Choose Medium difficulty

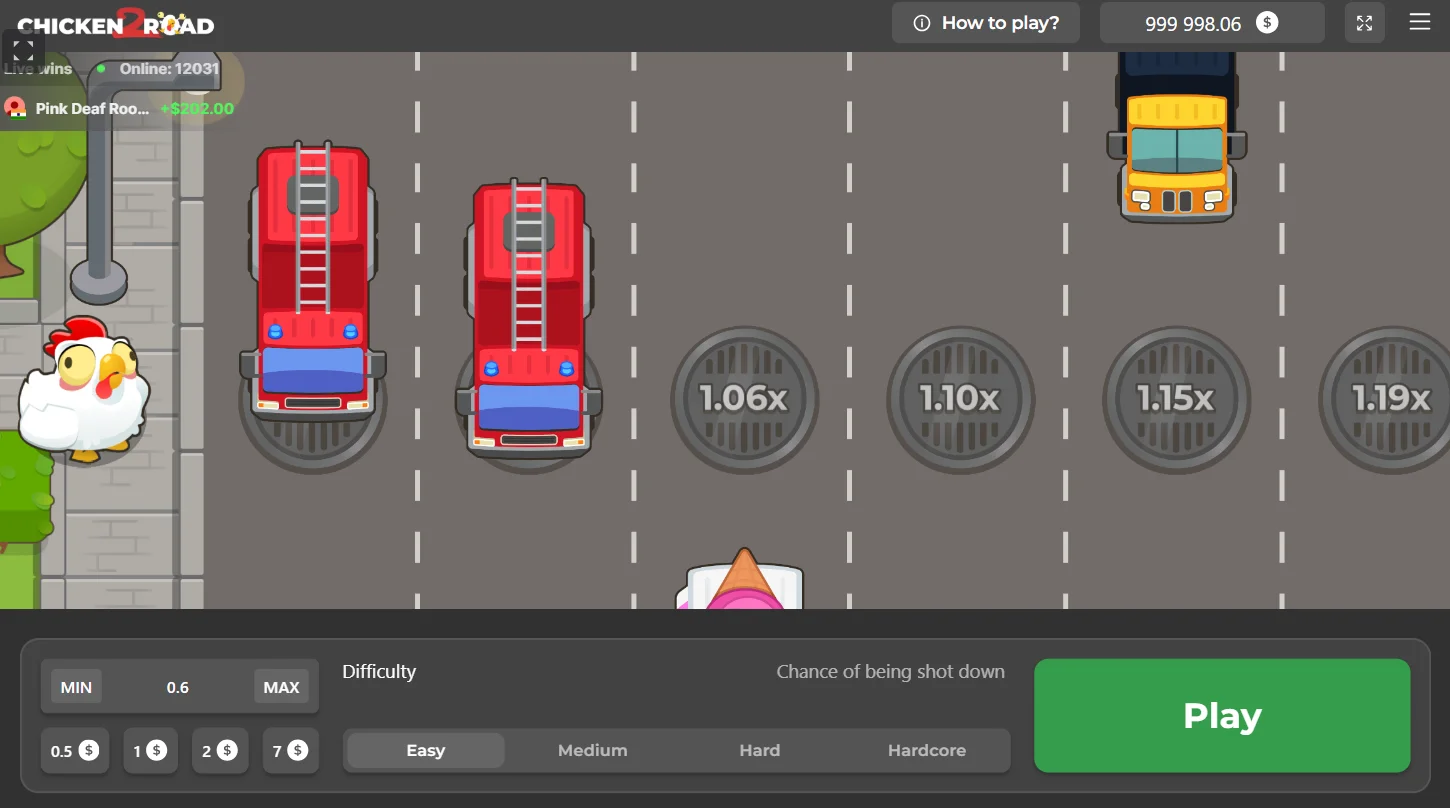click(593, 750)
